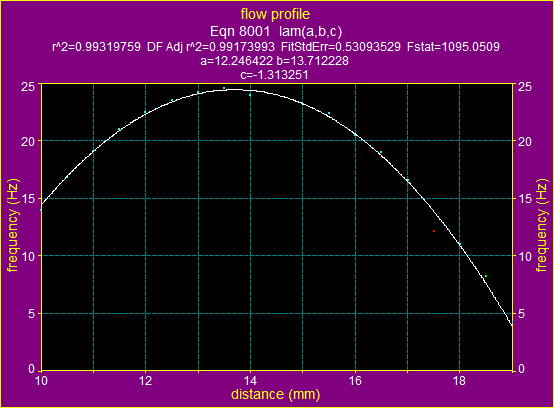Viewport: 554px width, 408px height.
Task: Click the right 'frequency (Hz)' axis label
Action: click(542, 226)
